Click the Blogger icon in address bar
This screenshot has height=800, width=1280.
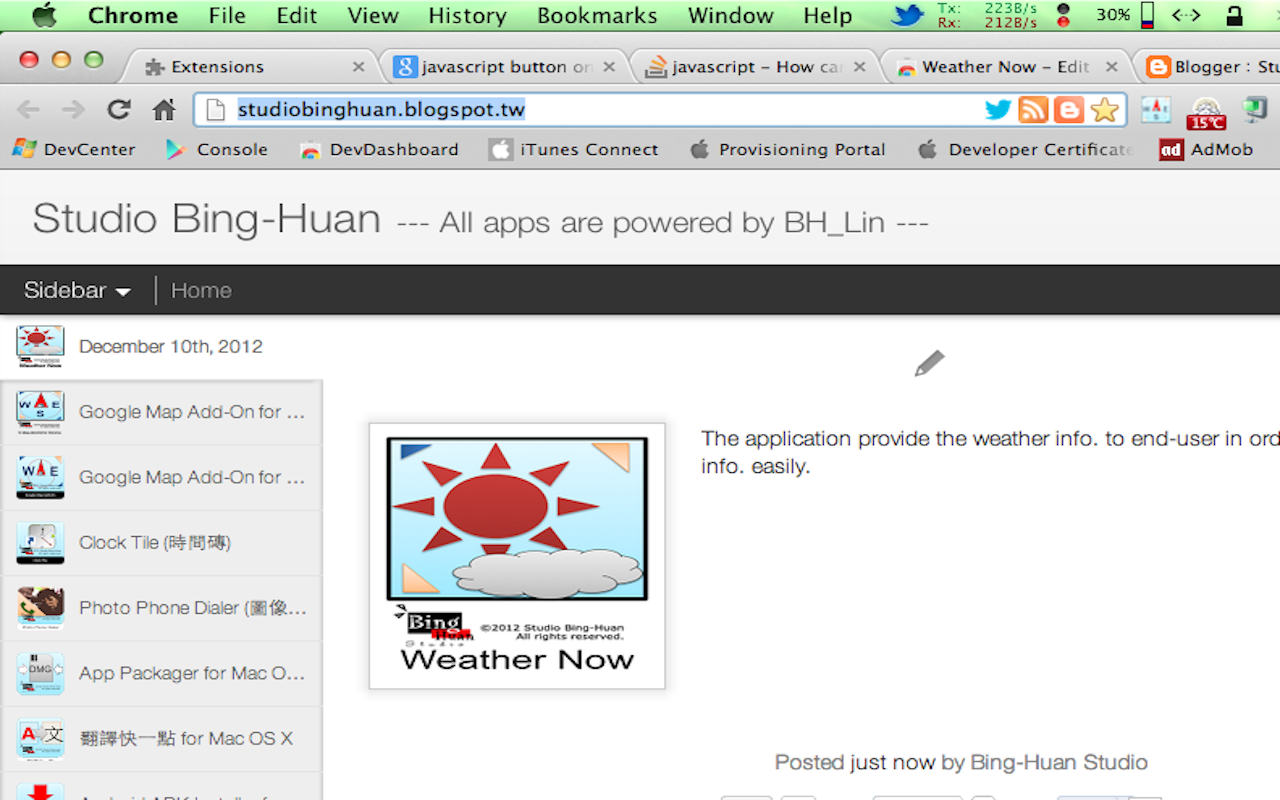tap(1068, 109)
